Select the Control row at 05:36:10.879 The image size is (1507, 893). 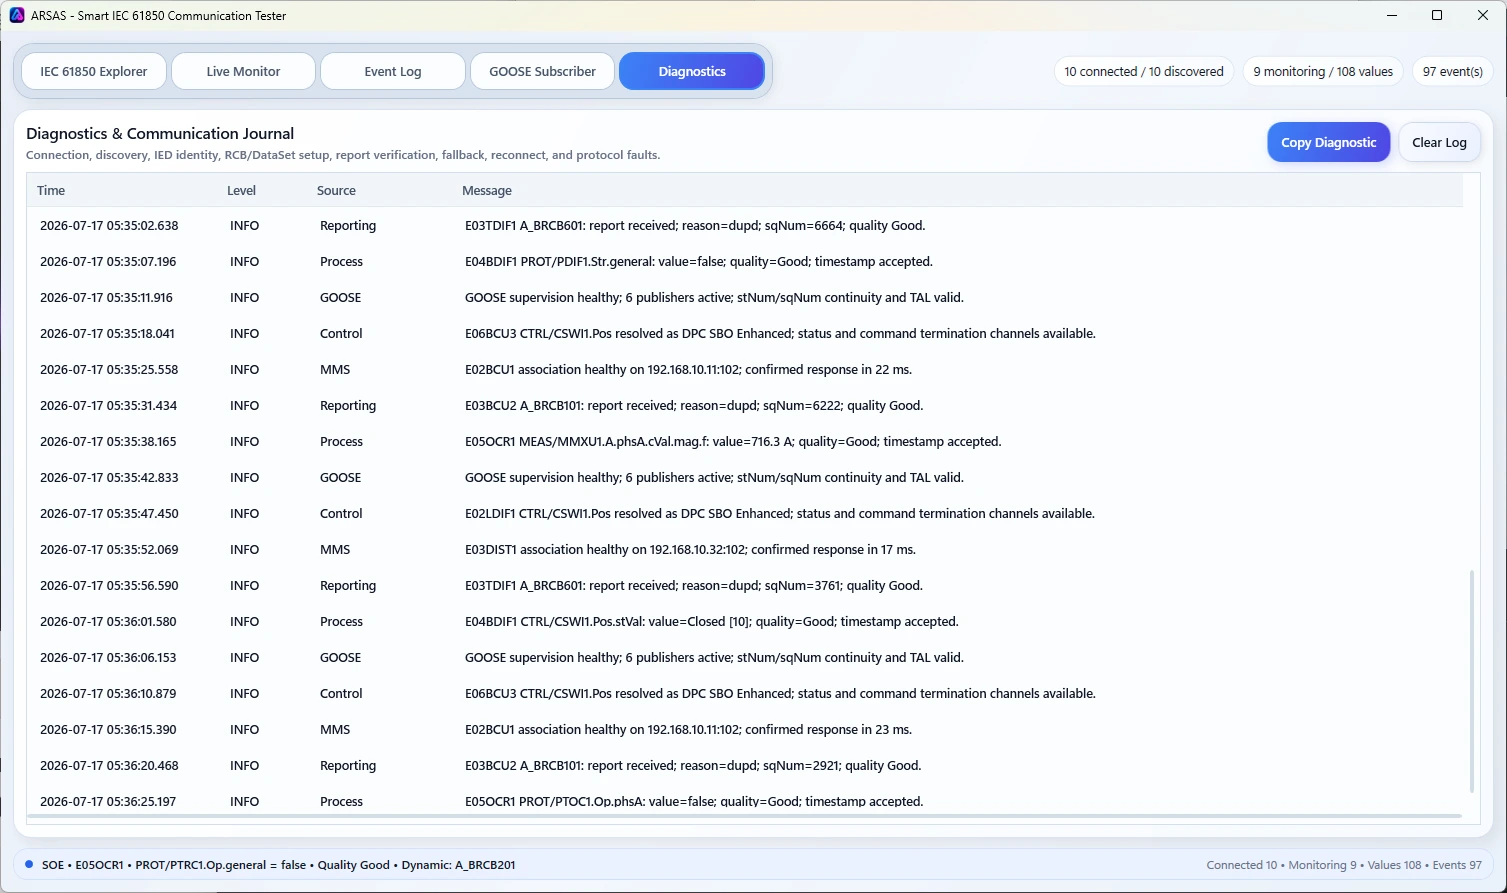(745, 694)
